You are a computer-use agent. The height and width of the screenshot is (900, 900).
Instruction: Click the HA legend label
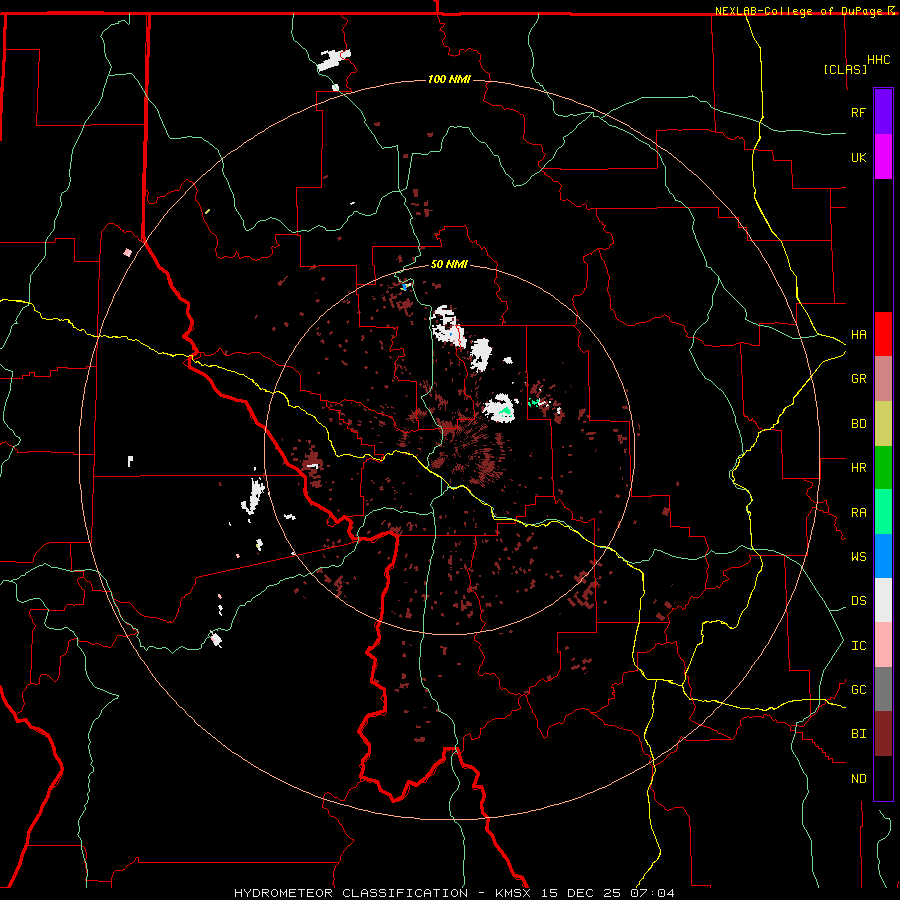(858, 335)
